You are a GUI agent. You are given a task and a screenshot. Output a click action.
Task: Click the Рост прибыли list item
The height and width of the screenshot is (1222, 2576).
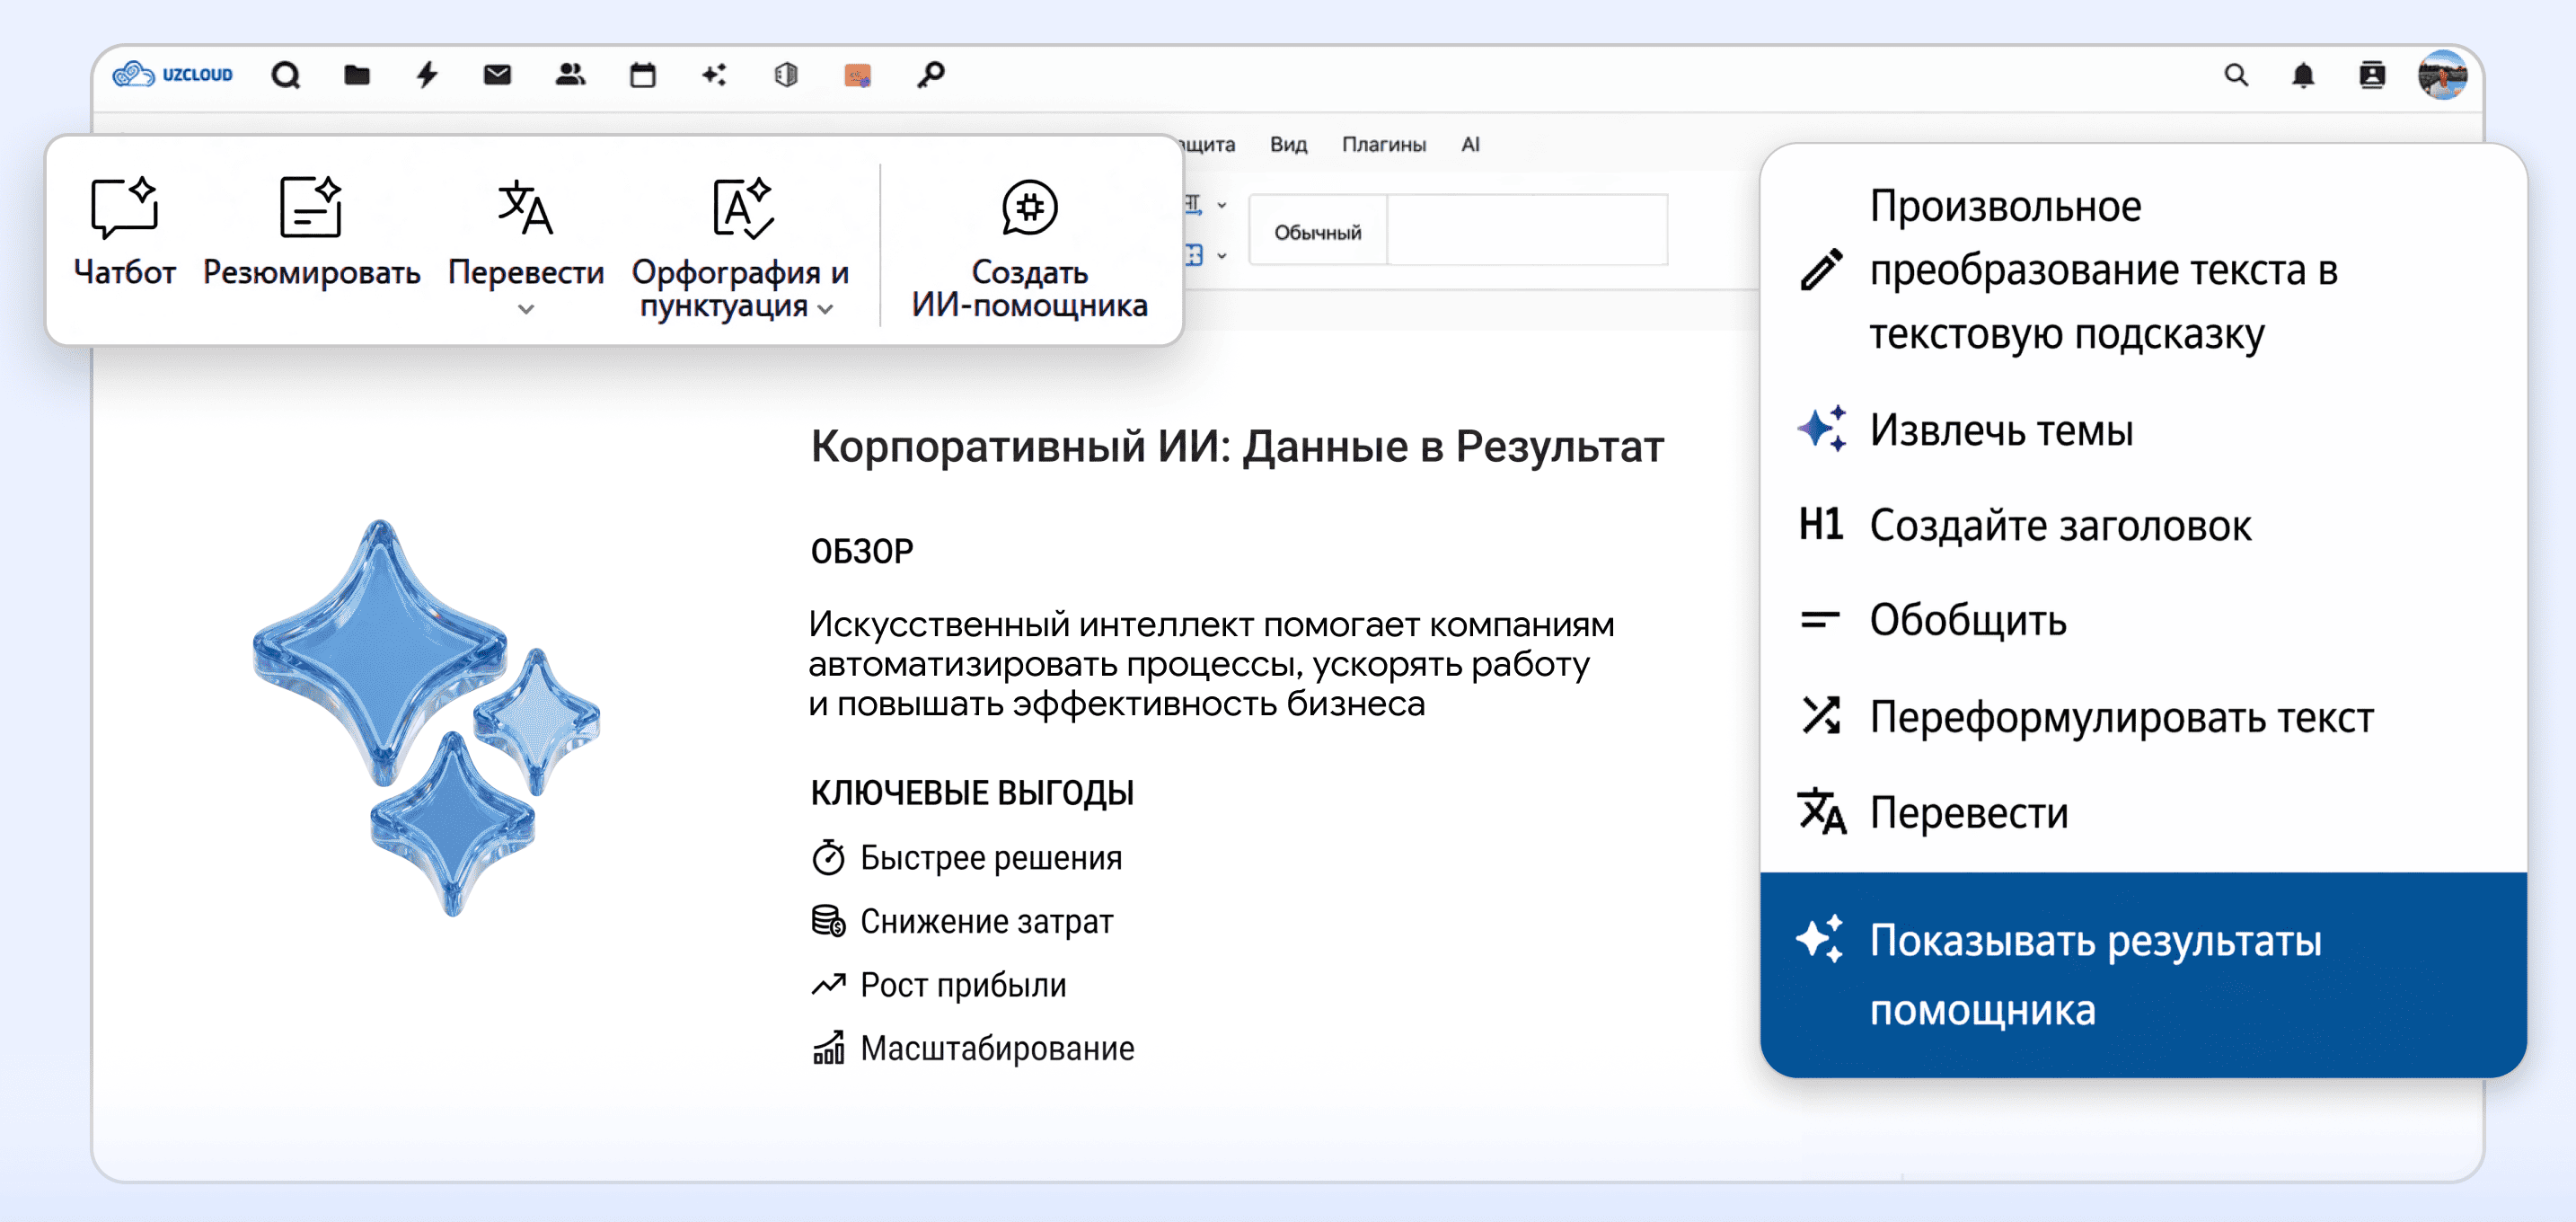[x=939, y=985]
